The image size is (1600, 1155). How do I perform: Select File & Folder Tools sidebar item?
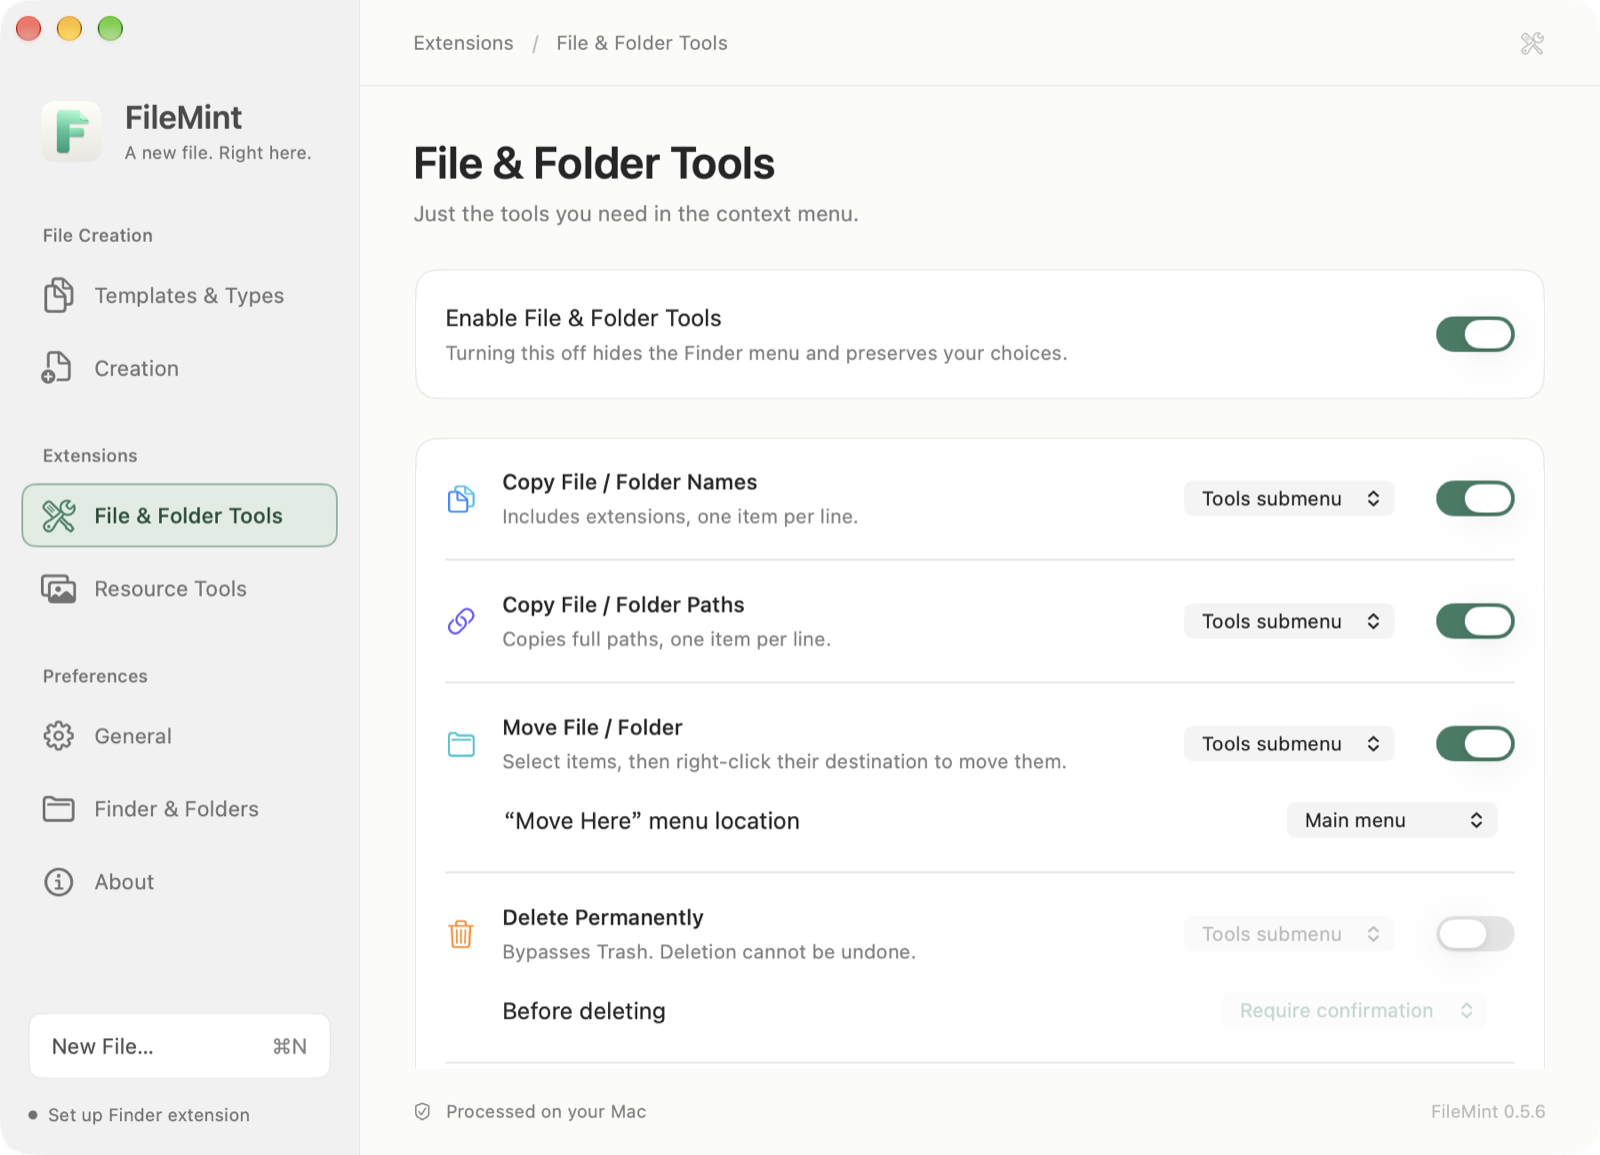179,516
